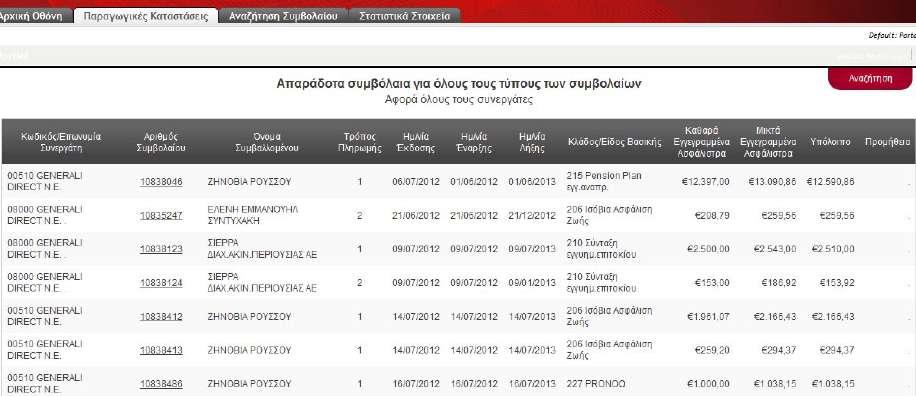
Task: Select the 227 PRONOO branch cell
Action: pos(596,384)
